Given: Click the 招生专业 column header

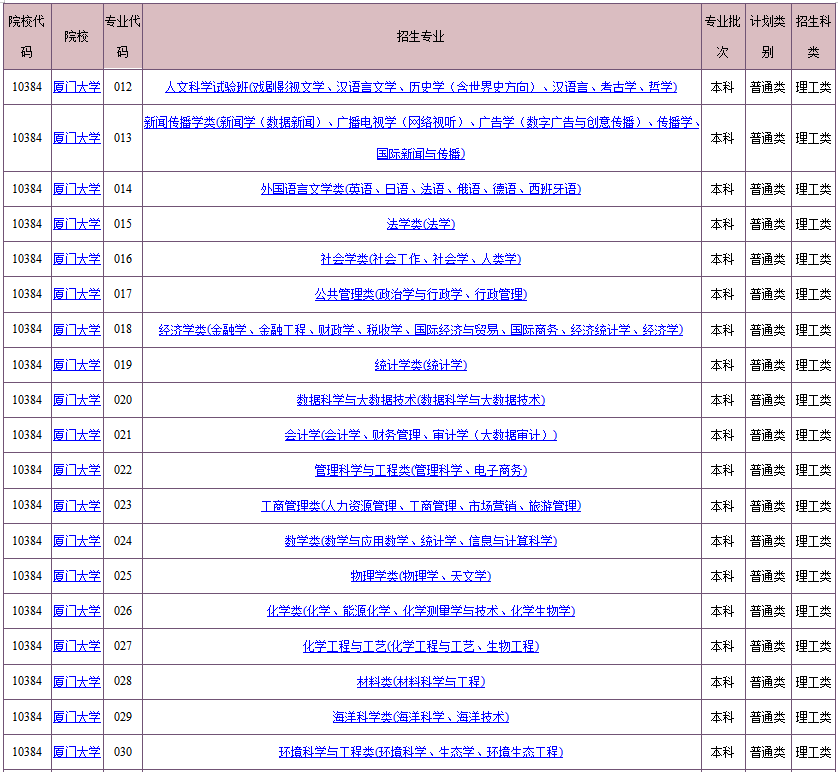Looking at the screenshot, I should [x=422, y=36].
